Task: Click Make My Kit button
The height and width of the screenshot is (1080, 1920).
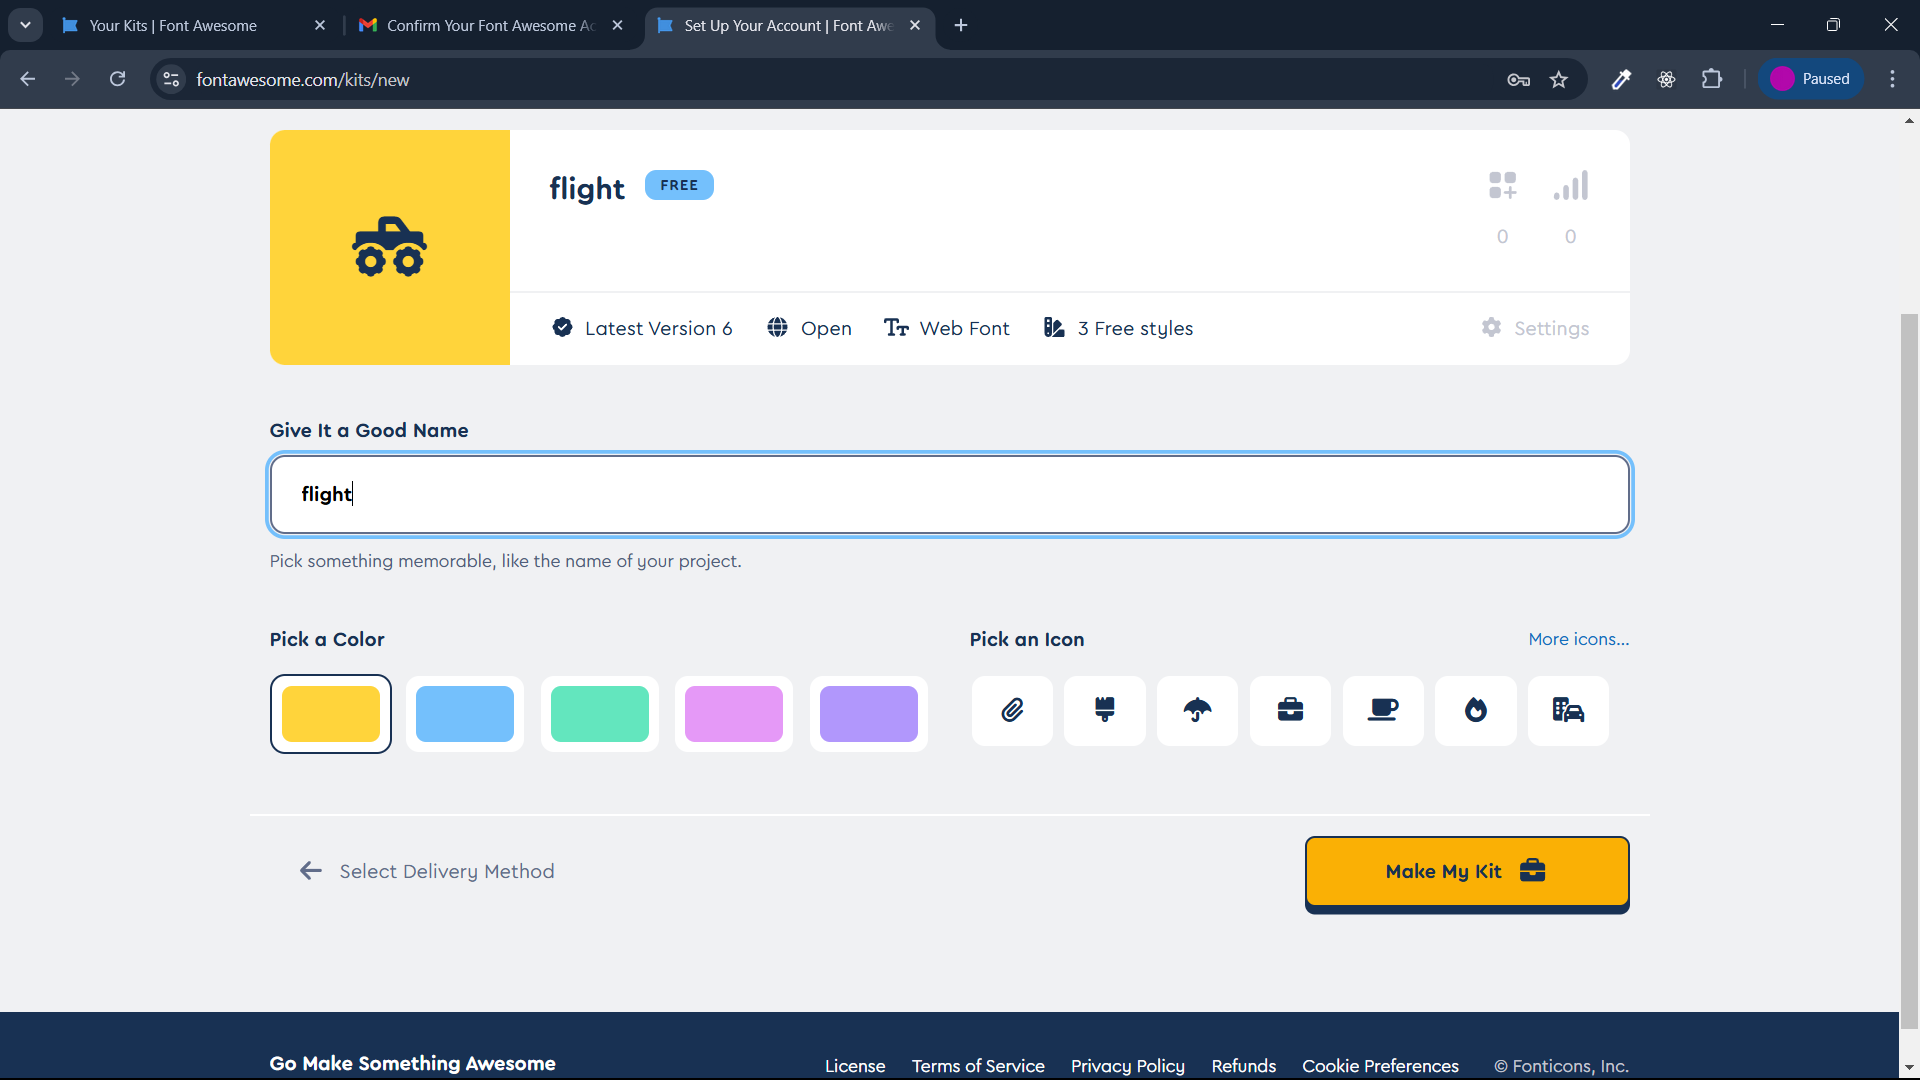Action: click(1467, 872)
